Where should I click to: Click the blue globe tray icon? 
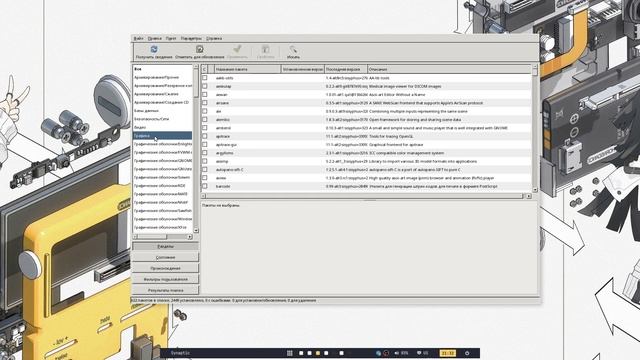point(378,353)
